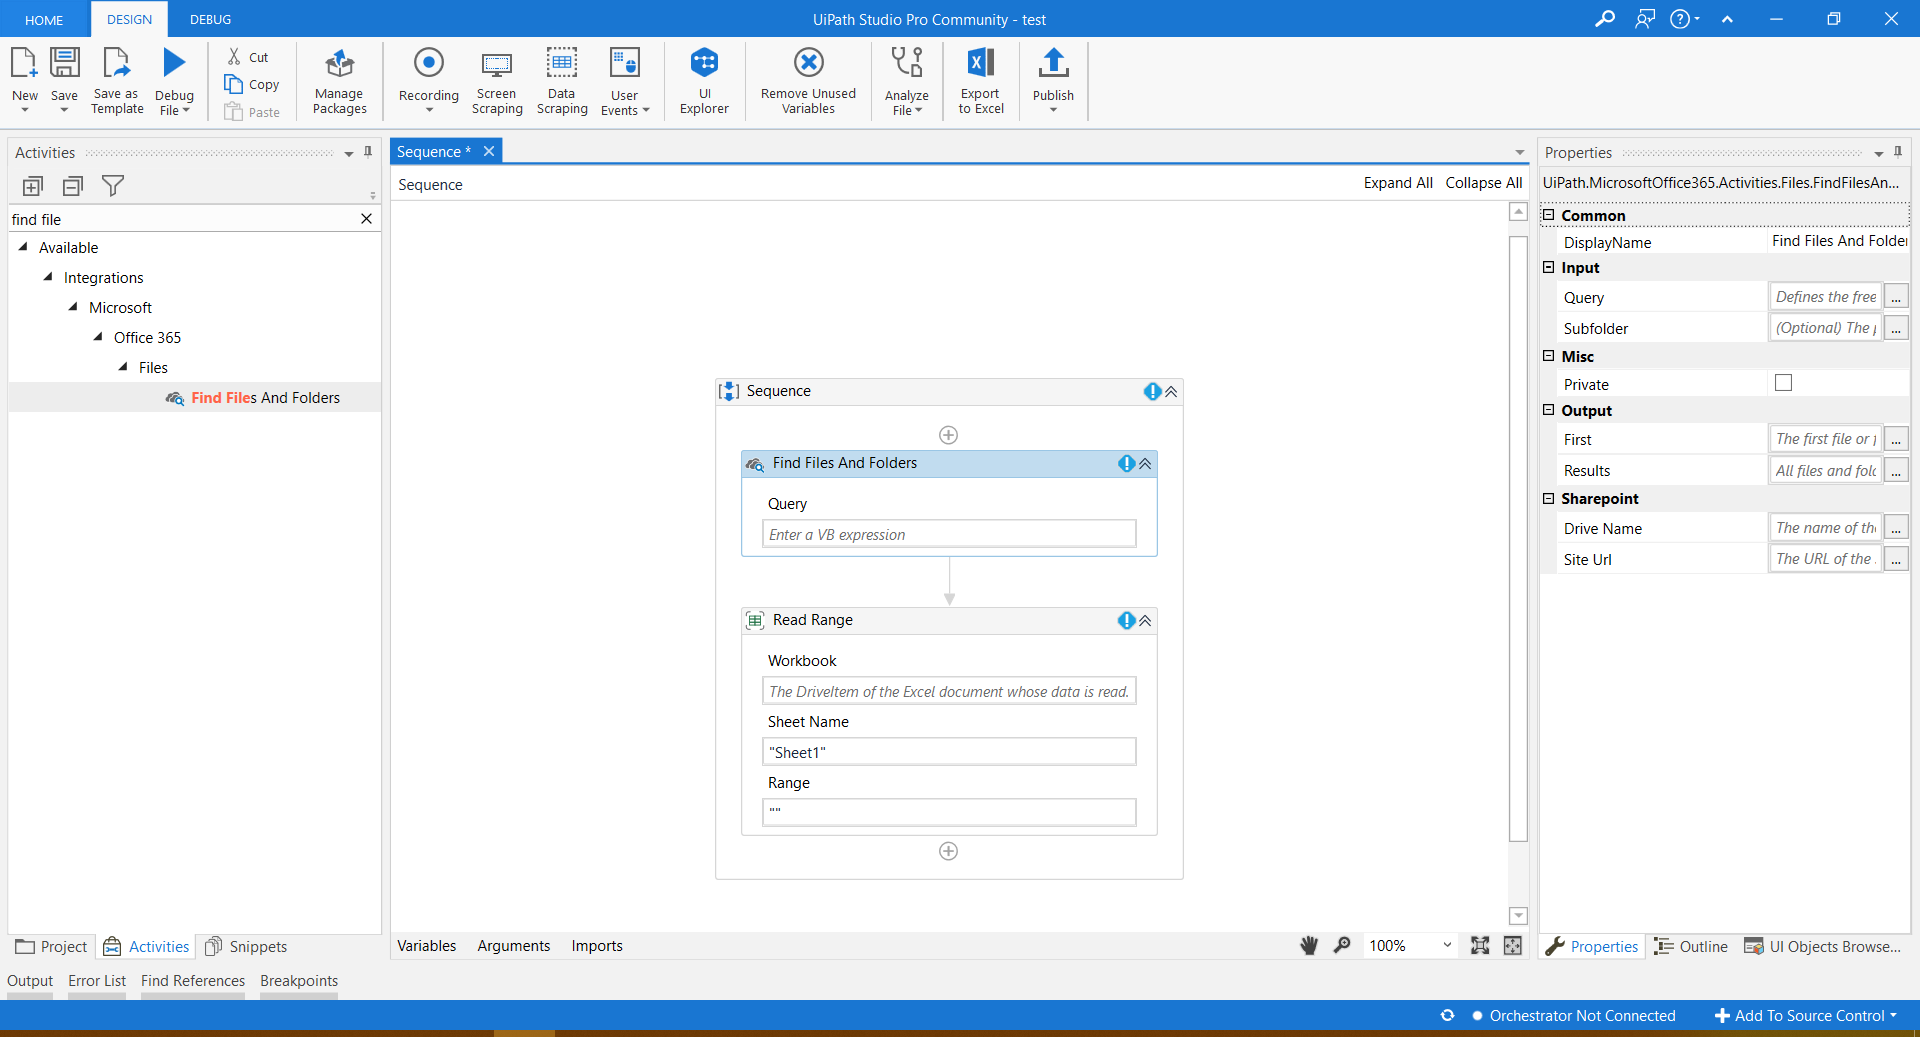Image resolution: width=1920 pixels, height=1037 pixels.
Task: Open the Query property ellipsis button
Action: click(1896, 297)
